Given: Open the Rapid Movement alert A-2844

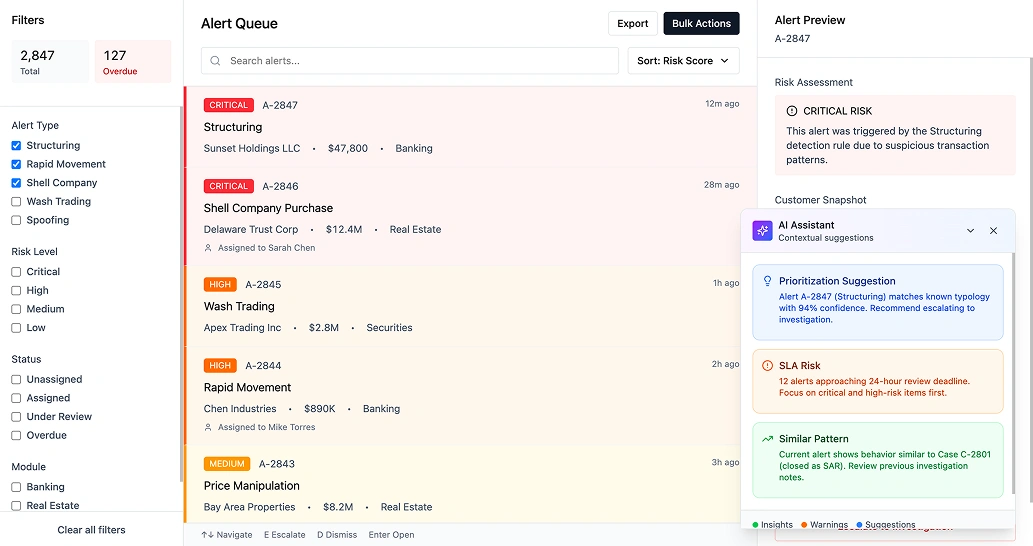Looking at the screenshot, I should [471, 396].
